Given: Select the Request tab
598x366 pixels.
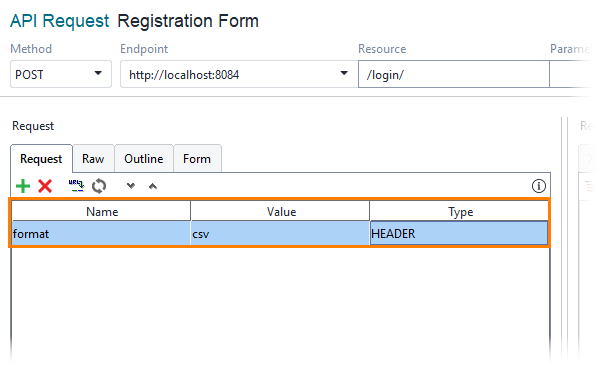Looking at the screenshot, I should point(41,159).
